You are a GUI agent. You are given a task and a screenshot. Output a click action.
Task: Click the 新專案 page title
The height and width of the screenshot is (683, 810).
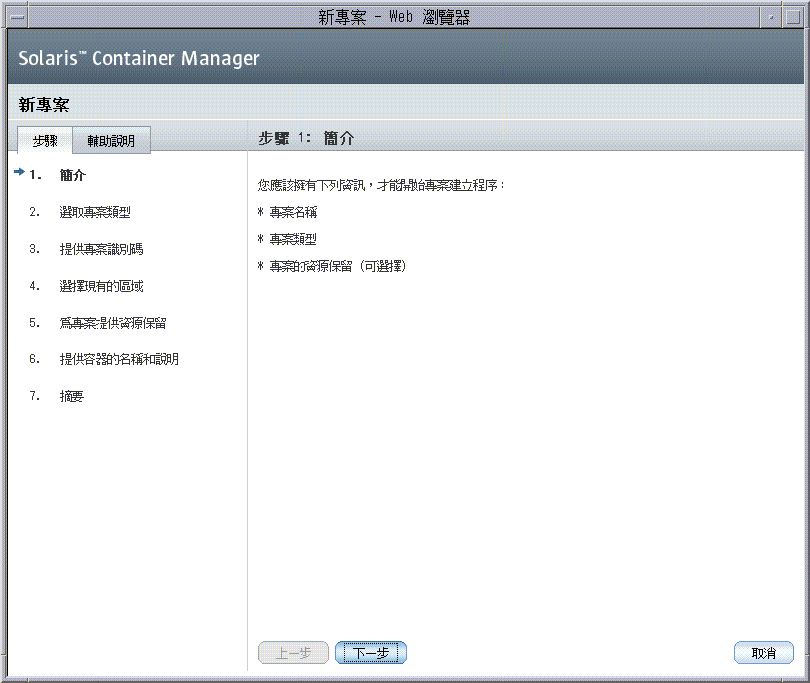pos(44,105)
